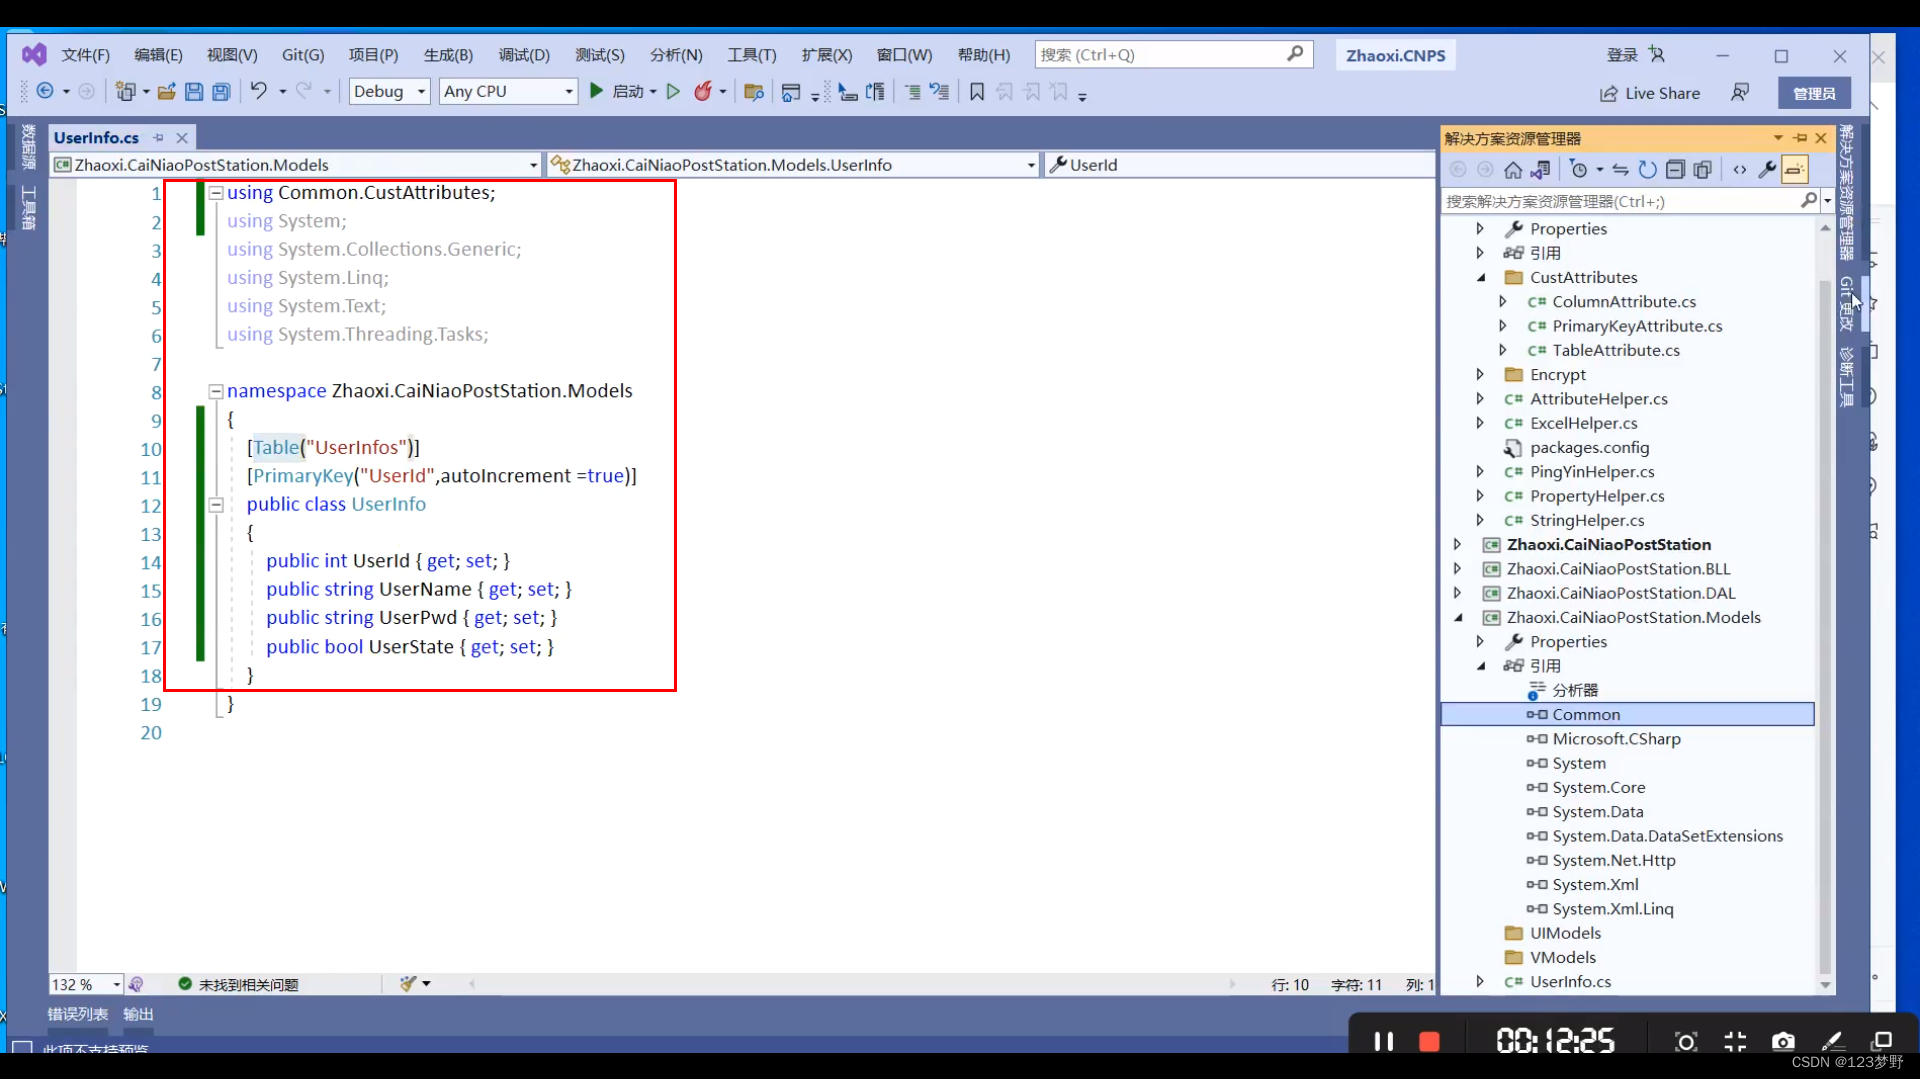Start debugging with the green play arrow

[x=596, y=91]
